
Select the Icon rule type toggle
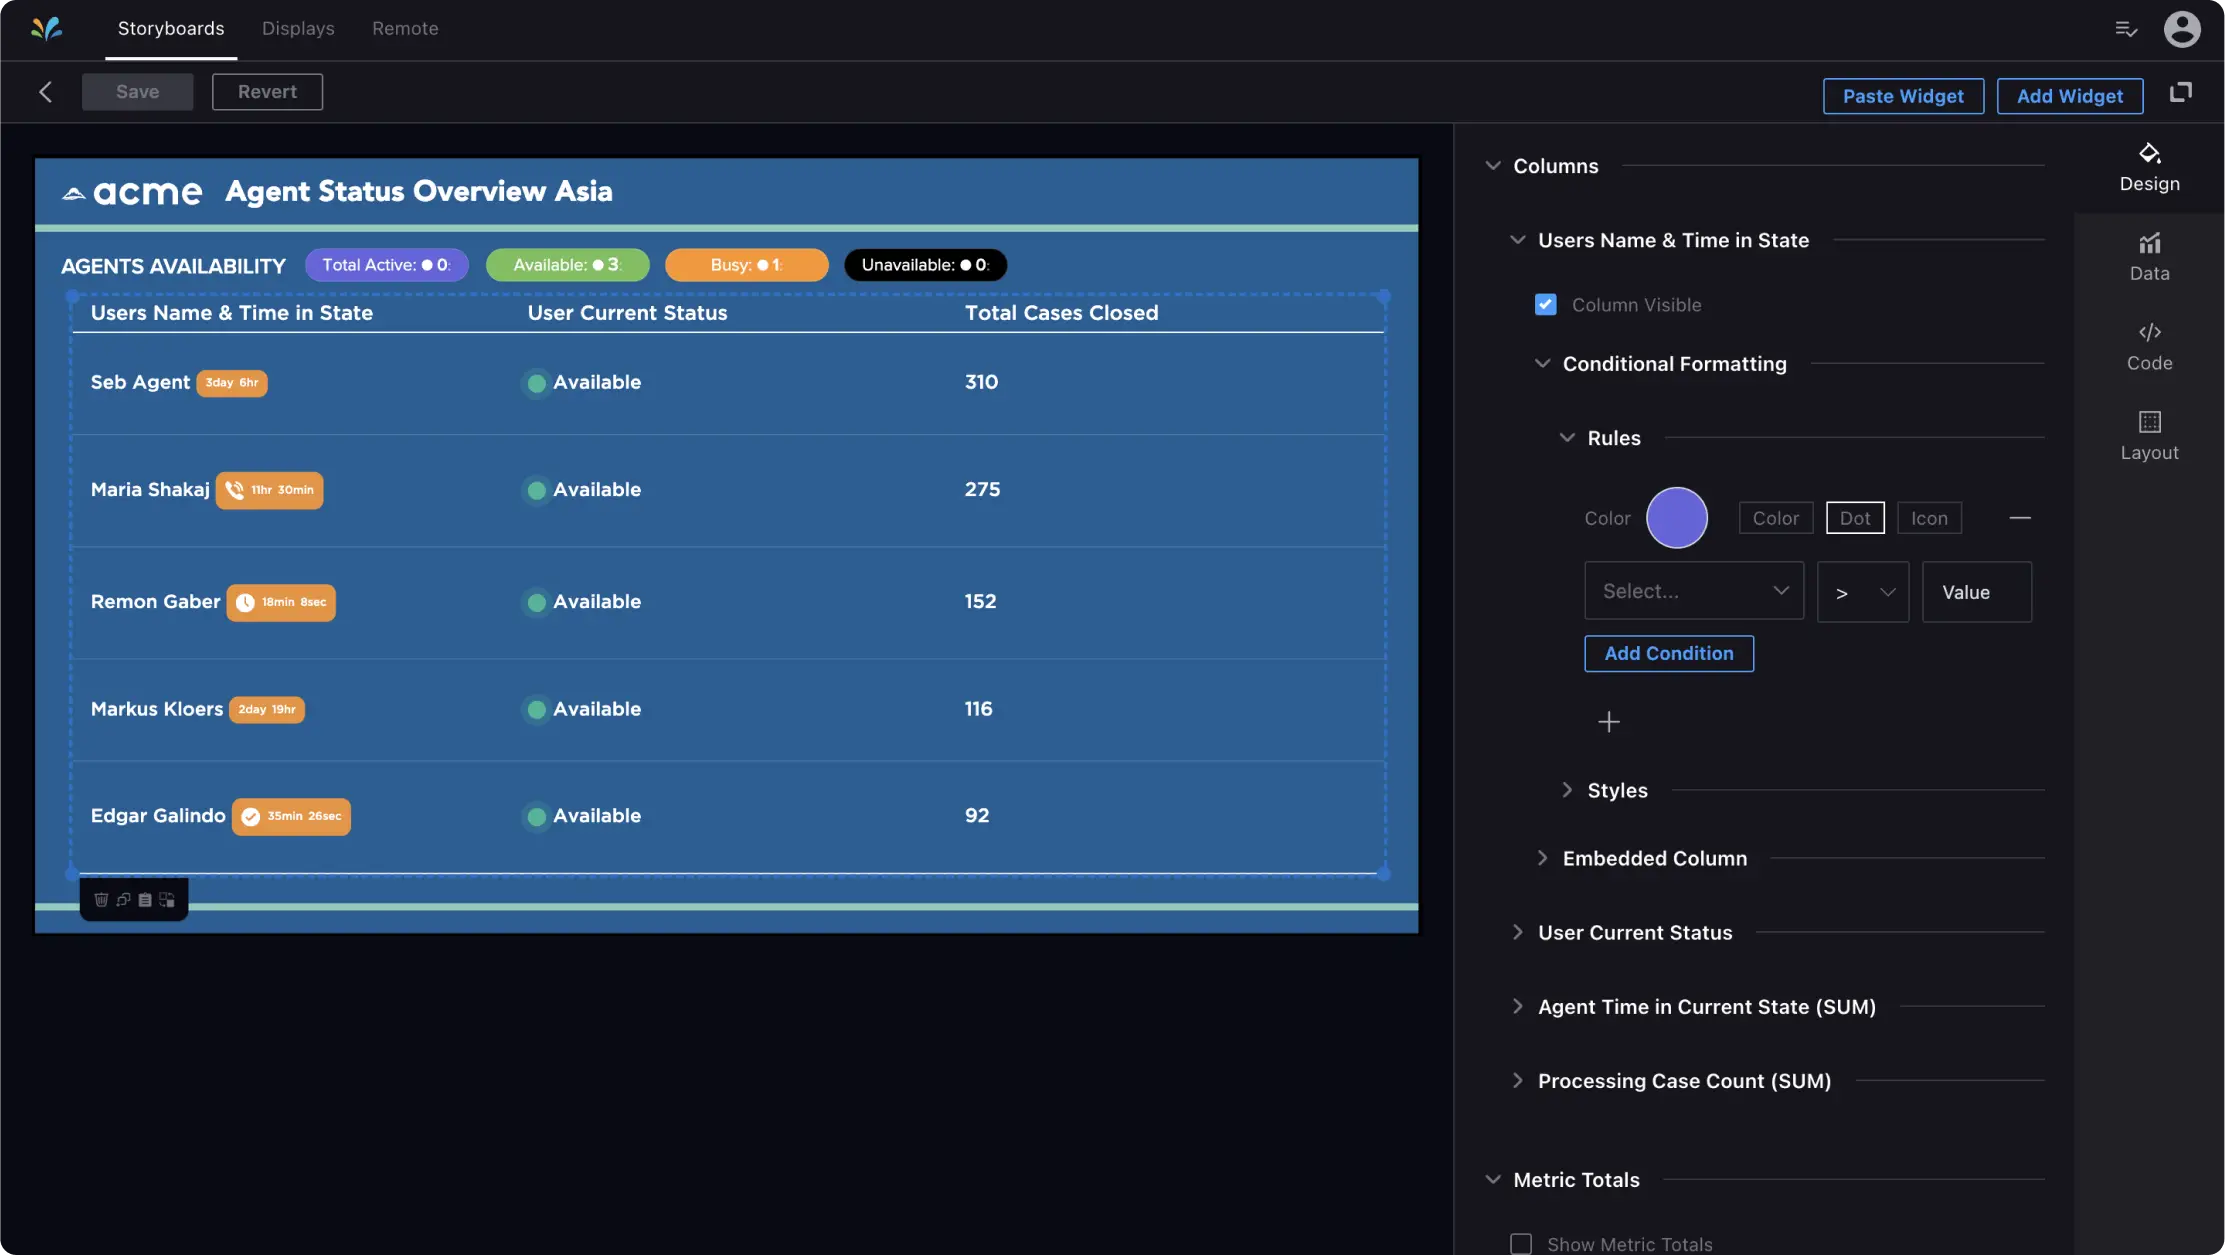(x=1928, y=518)
